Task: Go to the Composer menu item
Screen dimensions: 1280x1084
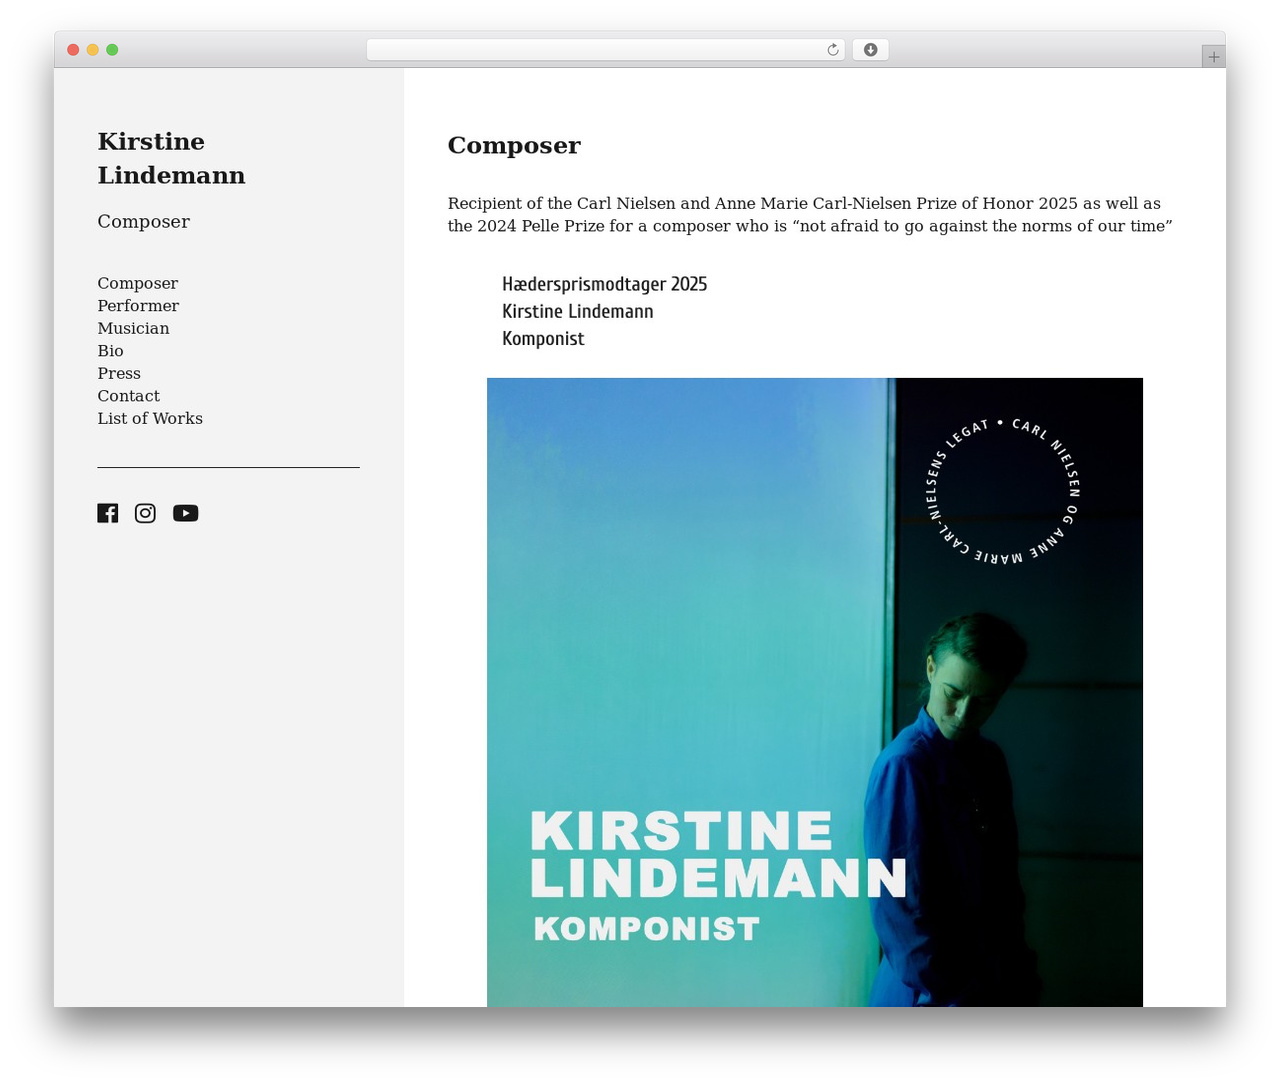Action: 138,283
